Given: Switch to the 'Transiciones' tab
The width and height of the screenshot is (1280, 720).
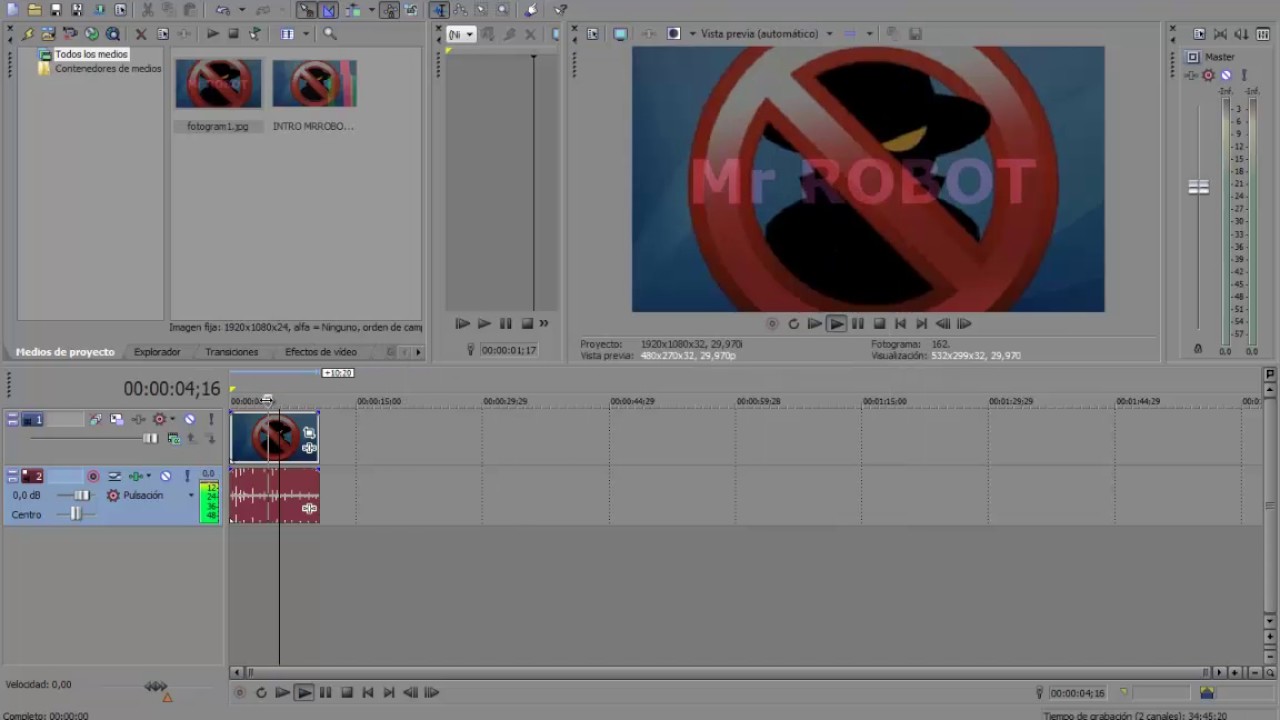Looking at the screenshot, I should coord(232,352).
